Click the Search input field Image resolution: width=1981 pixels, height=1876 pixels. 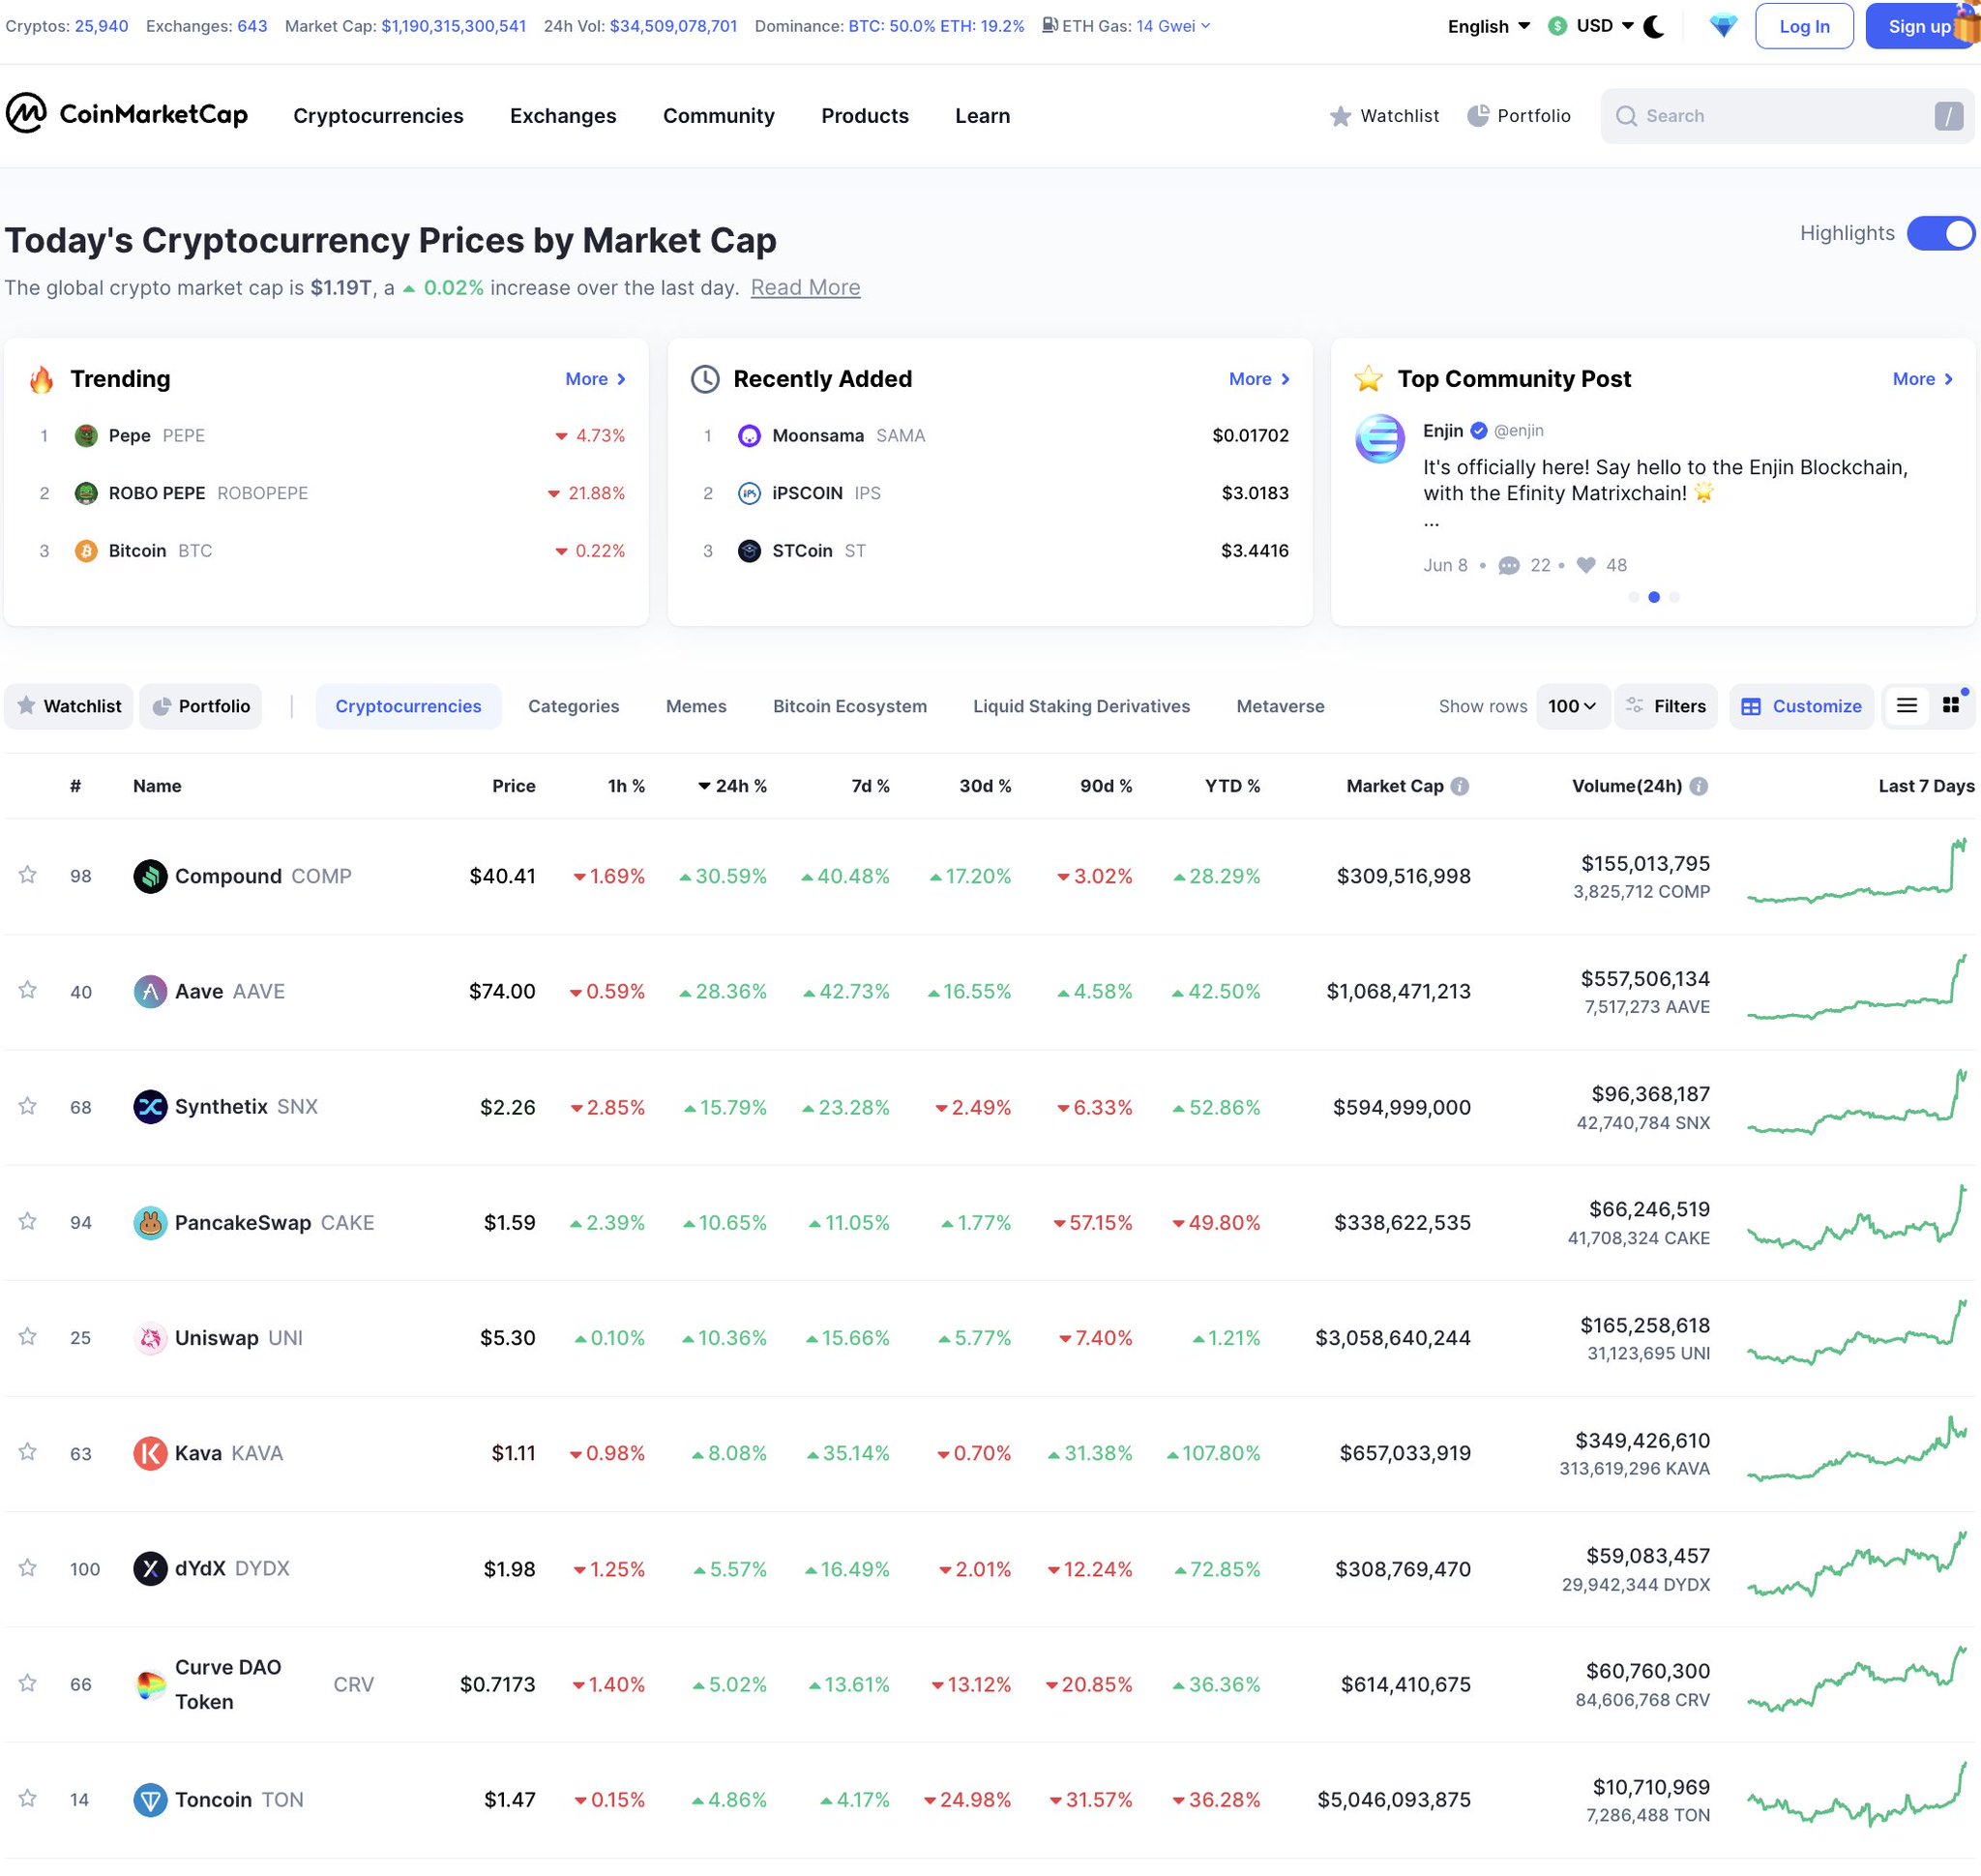click(x=1786, y=116)
